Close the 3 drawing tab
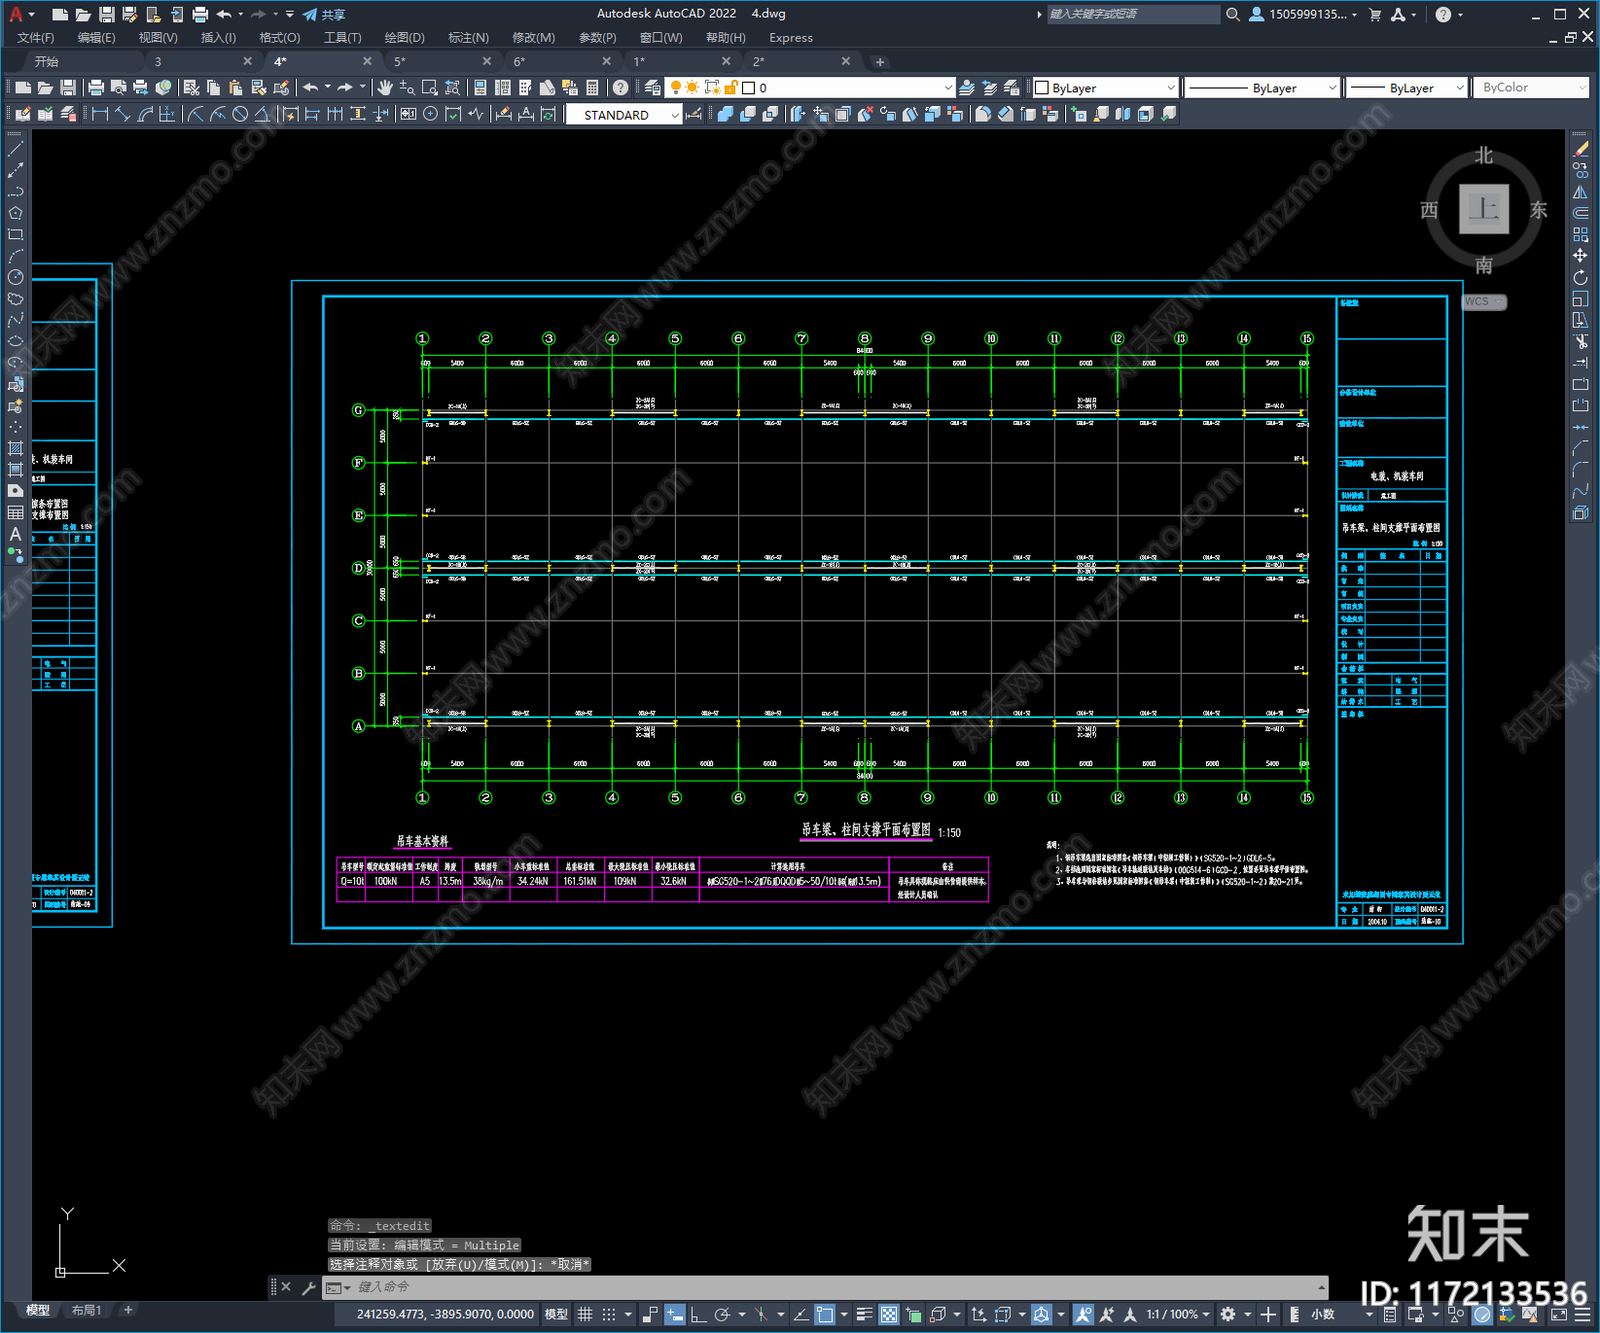 [x=247, y=61]
